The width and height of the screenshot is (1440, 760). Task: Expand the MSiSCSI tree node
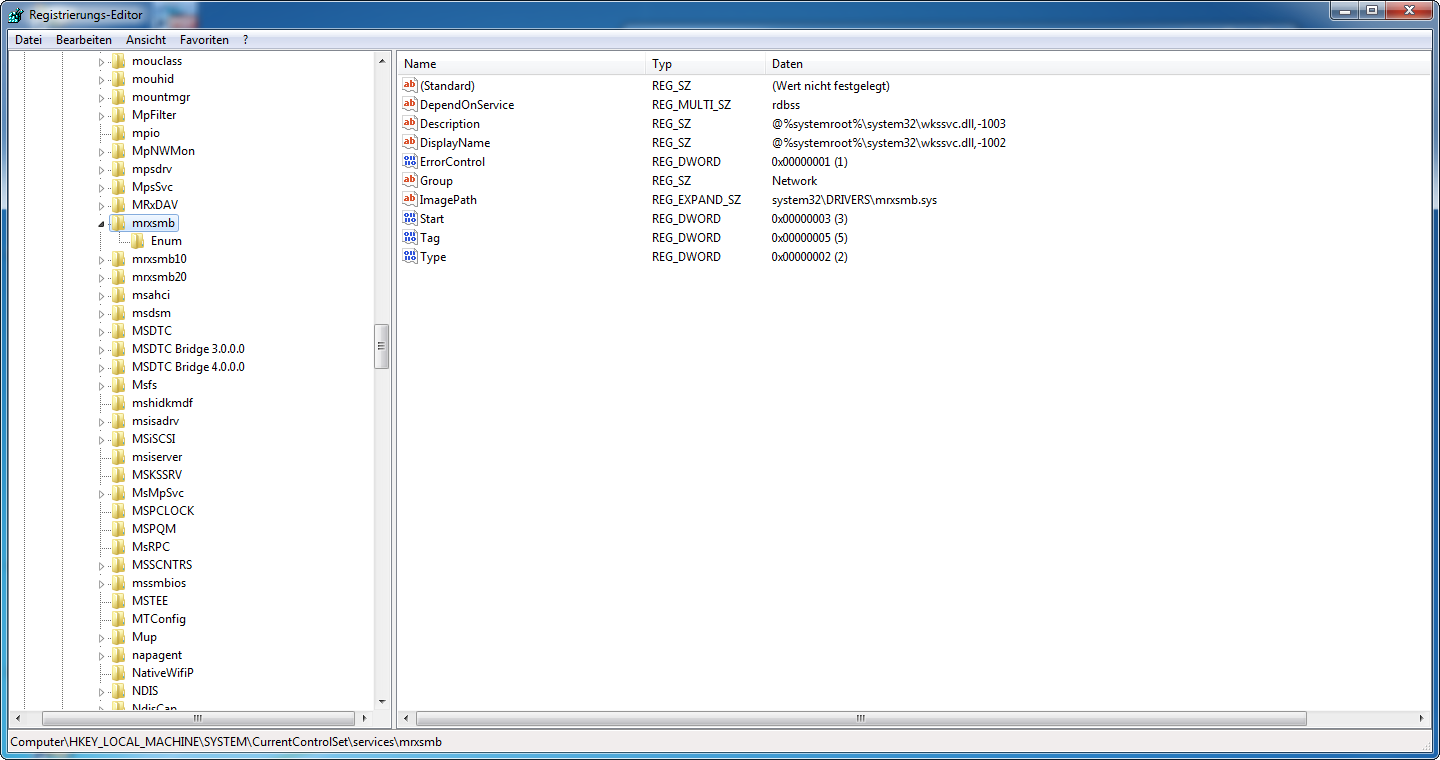pyautogui.click(x=101, y=439)
